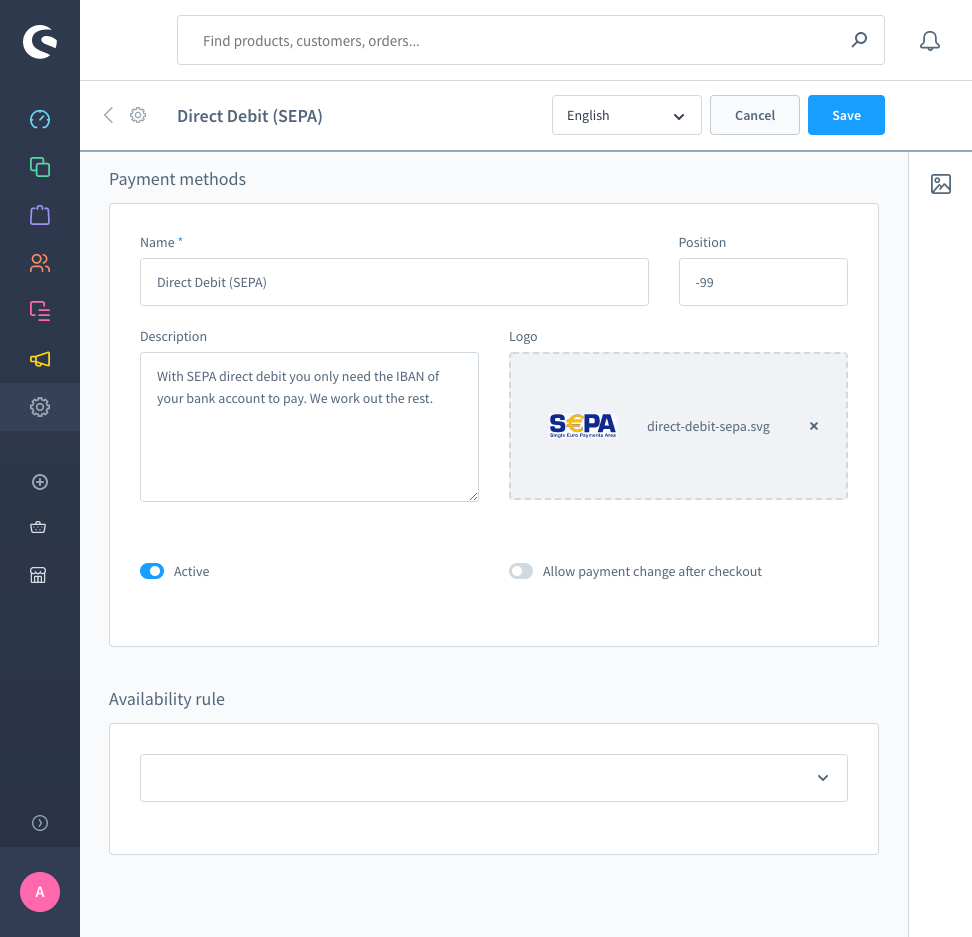Open the Marketing megaphone icon

(40, 359)
